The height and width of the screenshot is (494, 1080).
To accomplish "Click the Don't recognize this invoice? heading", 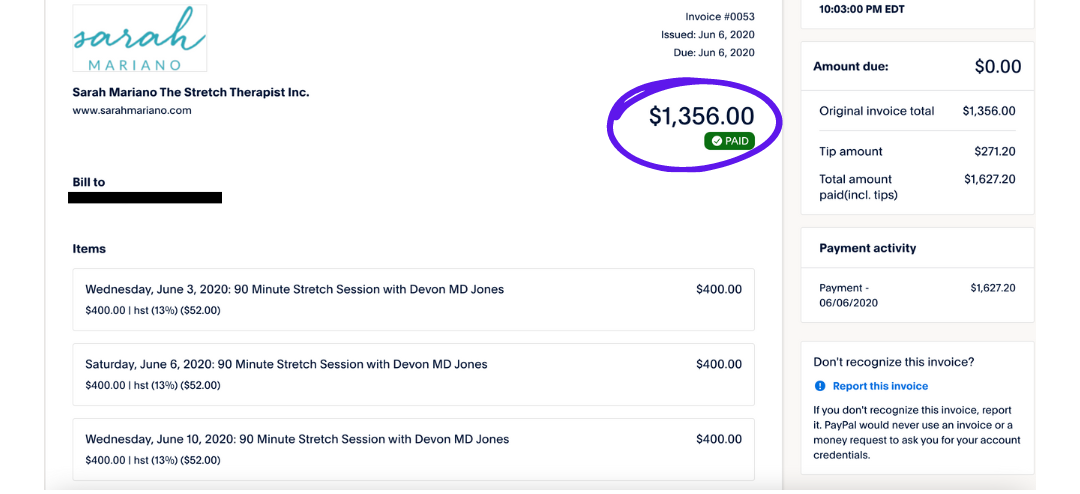I will pyautogui.click(x=893, y=362).
